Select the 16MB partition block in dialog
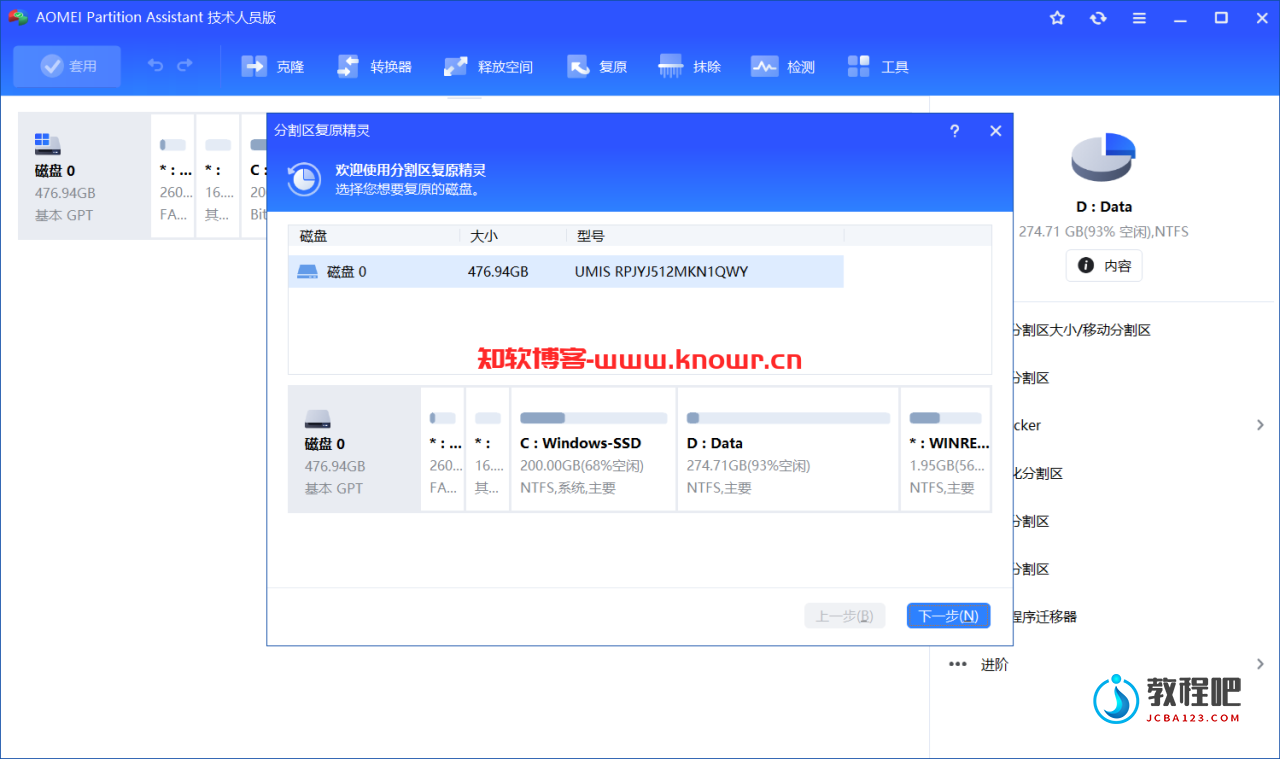Screen dimensions: 1280x759 488,449
